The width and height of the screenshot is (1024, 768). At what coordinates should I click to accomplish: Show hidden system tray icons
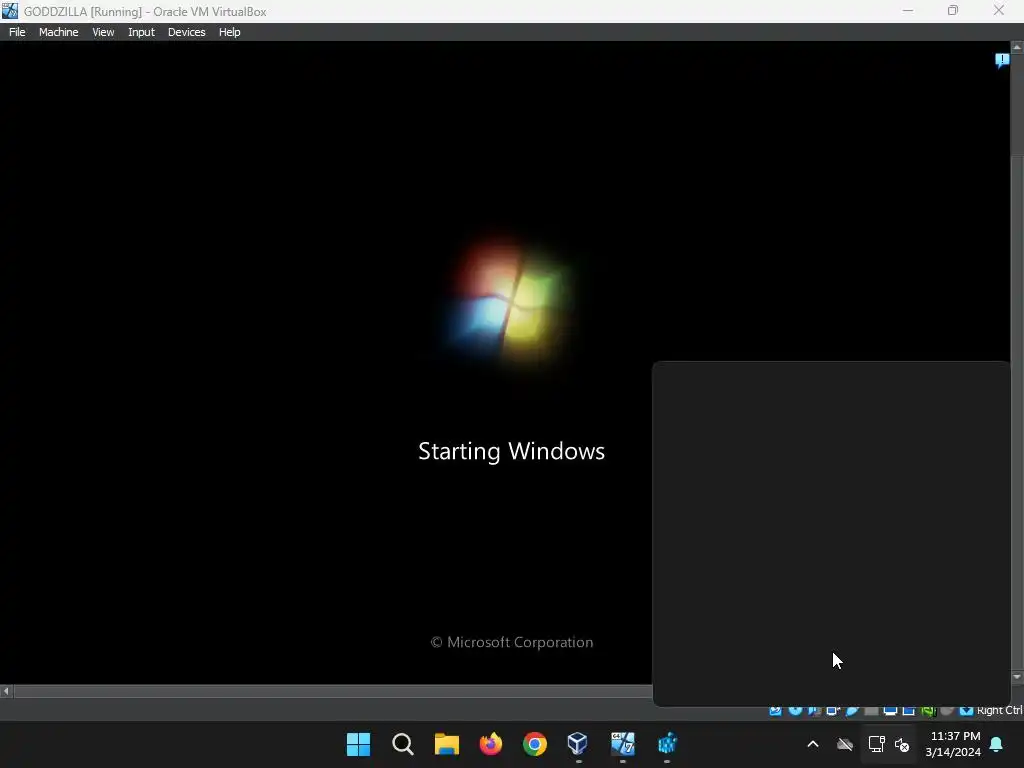coord(812,744)
